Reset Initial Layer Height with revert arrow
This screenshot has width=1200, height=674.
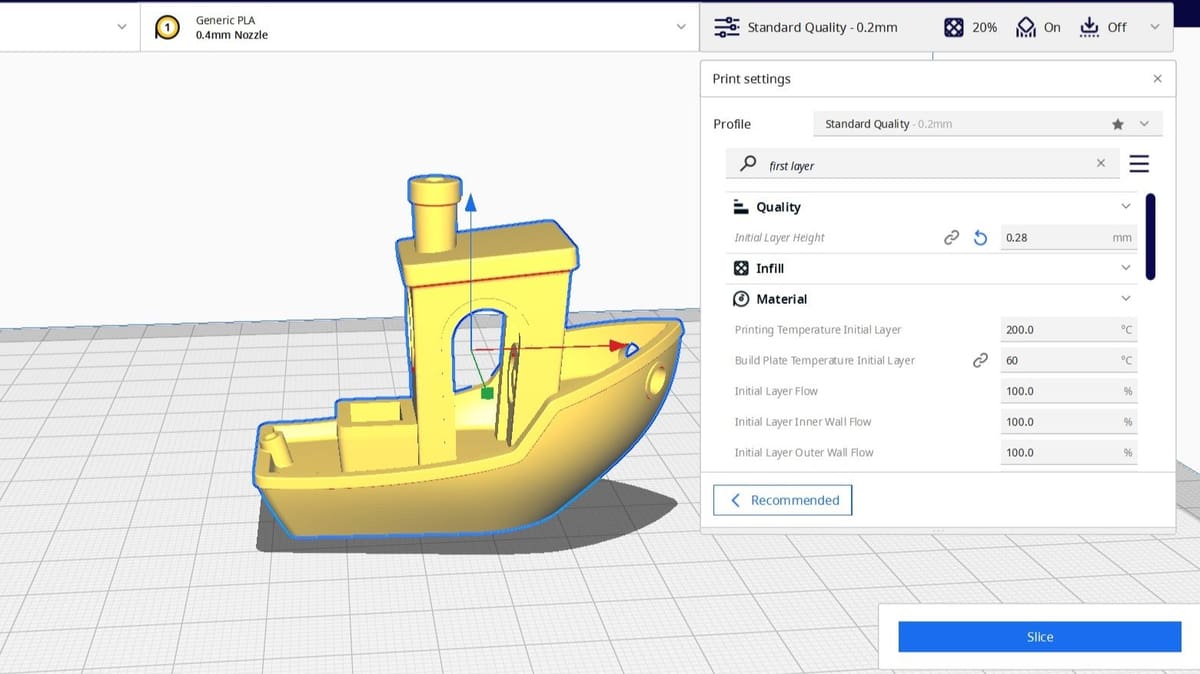tap(980, 238)
